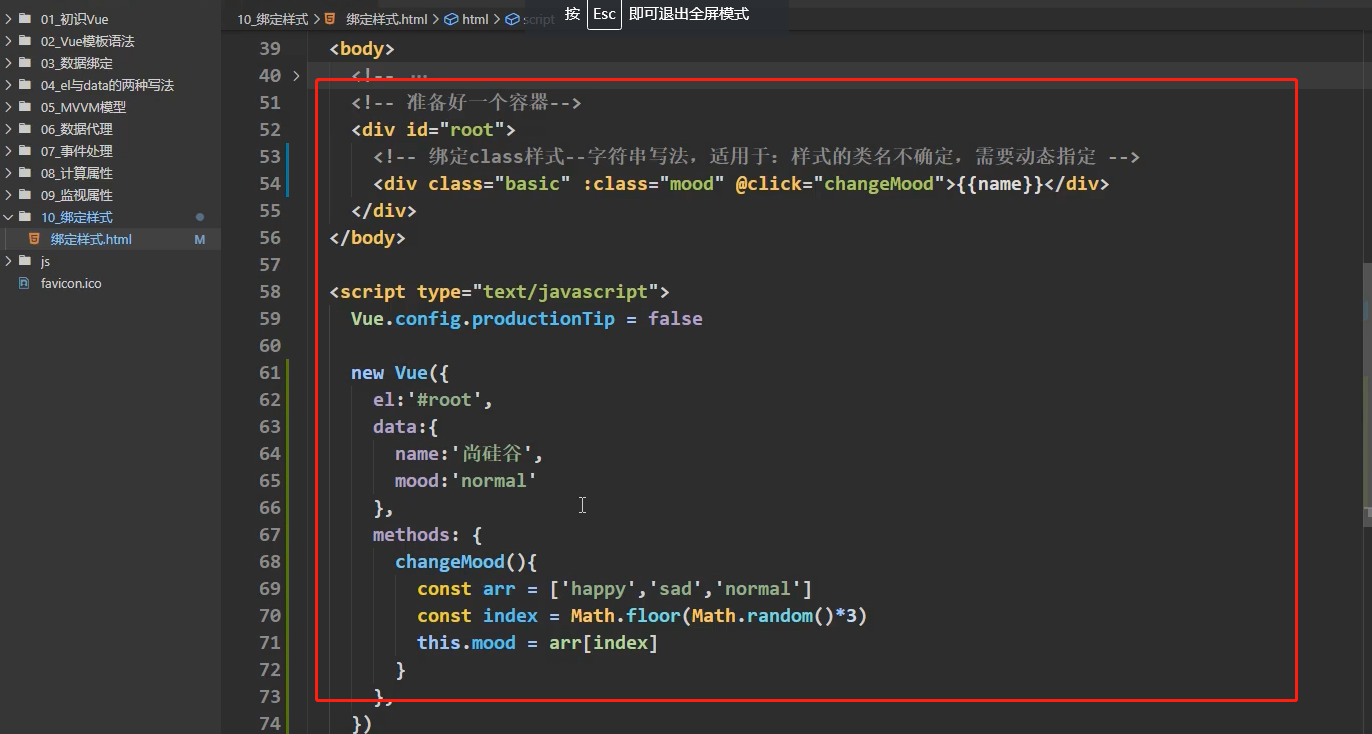Viewport: 1372px width, 734px height.
Task: Collapse the 10_绑定样式 folder chevron
Action: pyautogui.click(x=9, y=217)
